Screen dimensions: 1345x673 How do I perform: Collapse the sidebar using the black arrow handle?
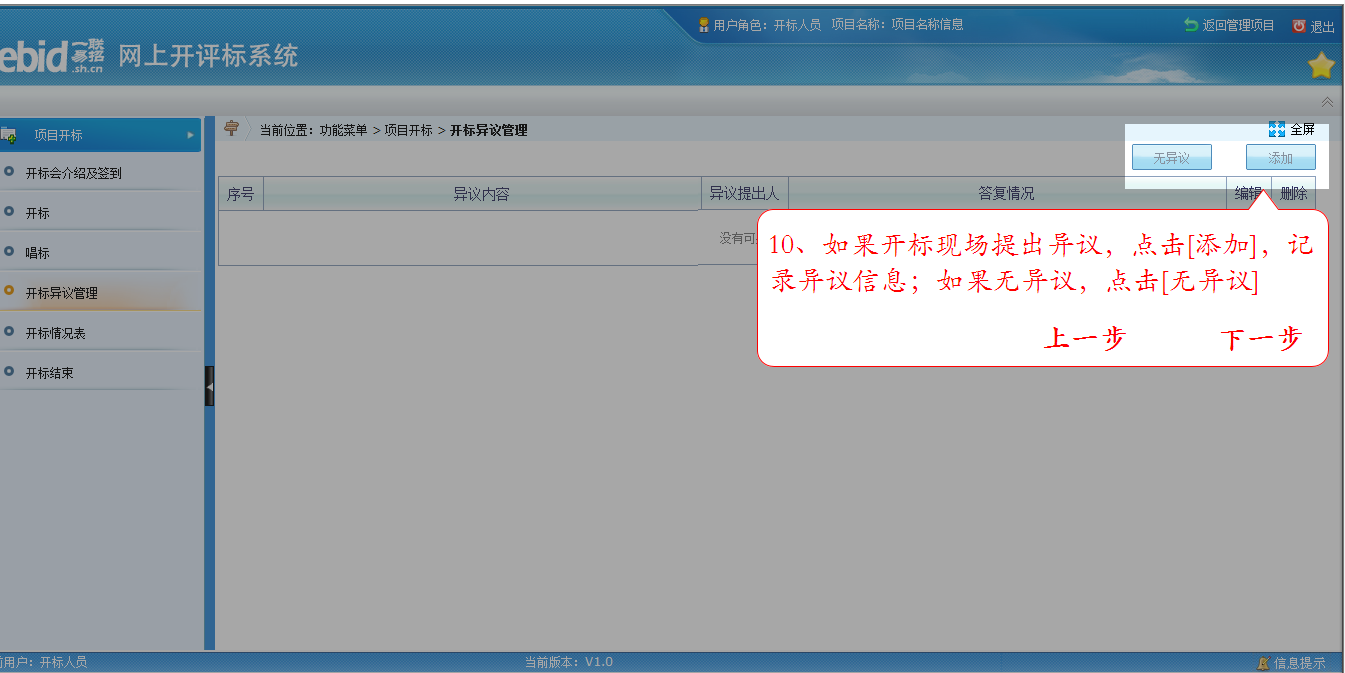(x=210, y=385)
